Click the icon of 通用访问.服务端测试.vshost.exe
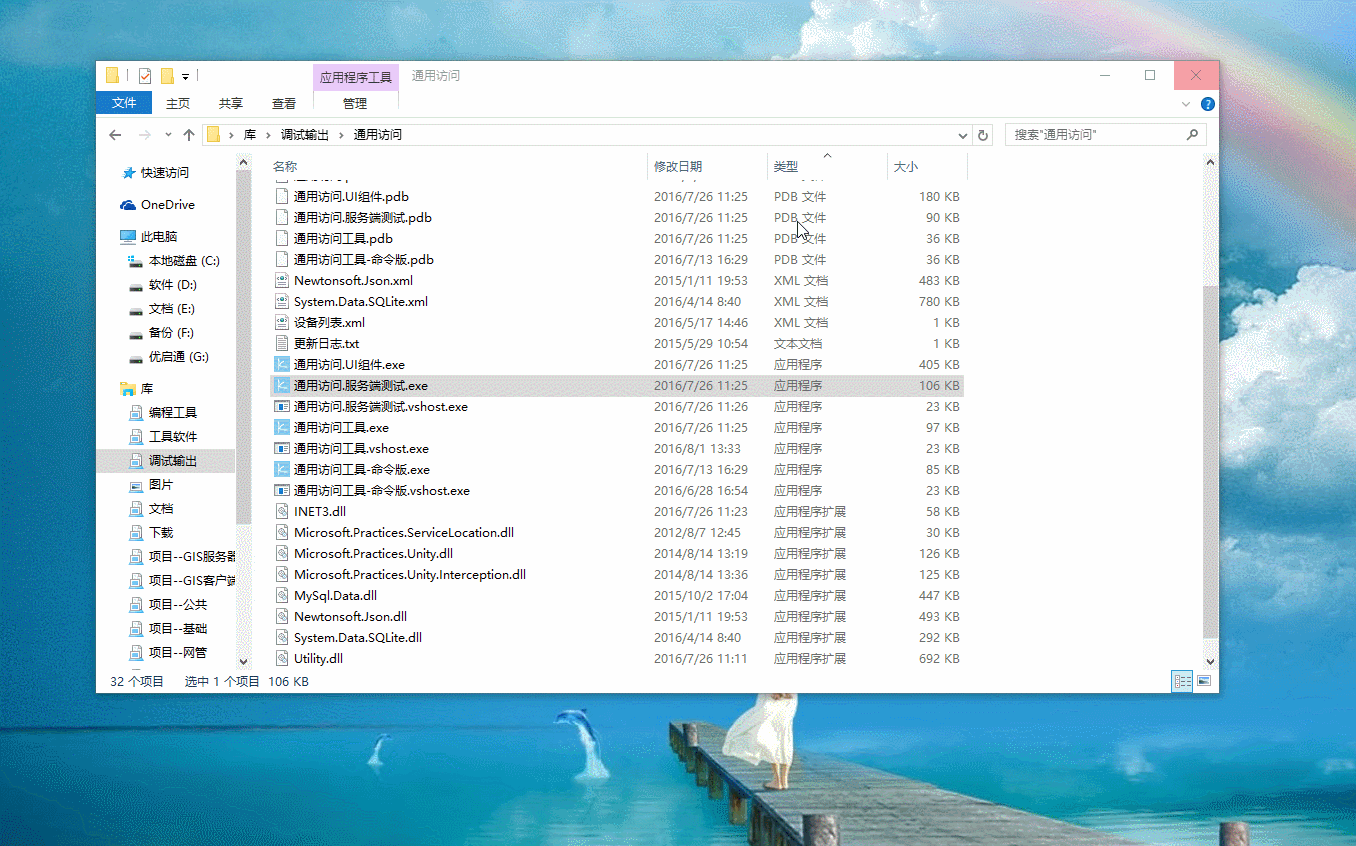The height and width of the screenshot is (846, 1356). (x=282, y=407)
